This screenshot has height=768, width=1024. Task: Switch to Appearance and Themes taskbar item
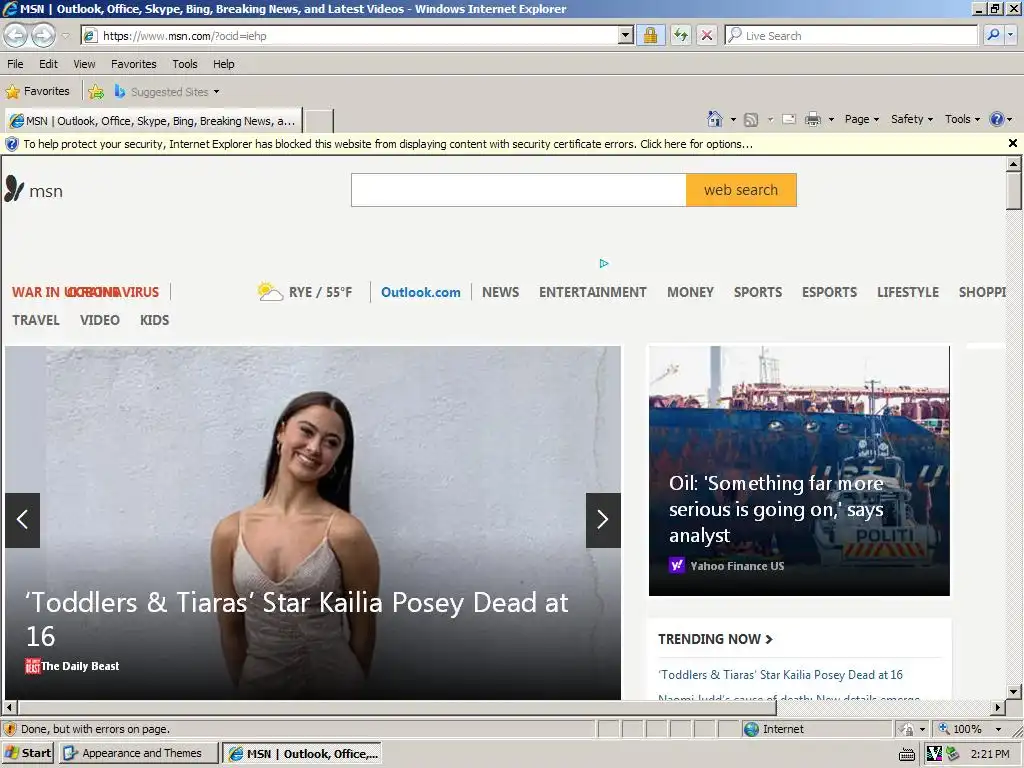139,753
